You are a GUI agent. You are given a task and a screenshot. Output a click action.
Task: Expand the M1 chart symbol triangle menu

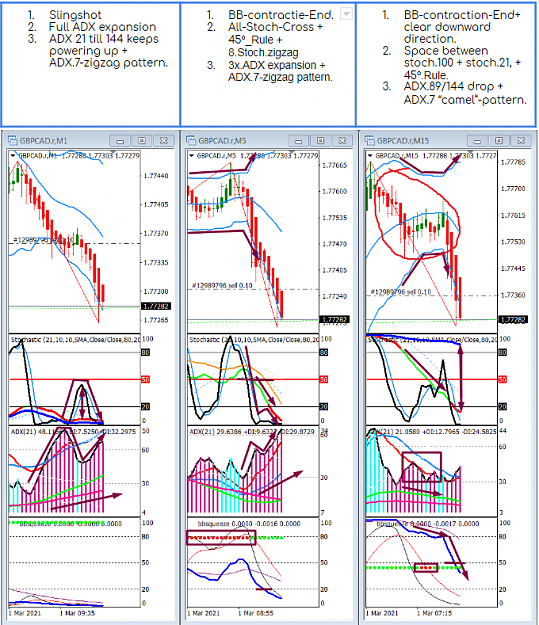click(13, 155)
